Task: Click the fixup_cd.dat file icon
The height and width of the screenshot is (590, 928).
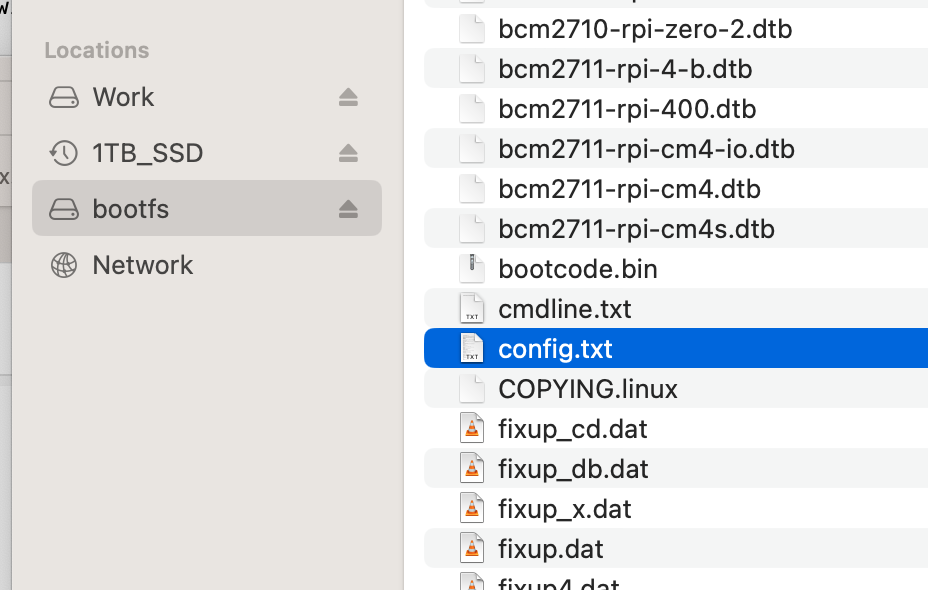Action: click(471, 428)
